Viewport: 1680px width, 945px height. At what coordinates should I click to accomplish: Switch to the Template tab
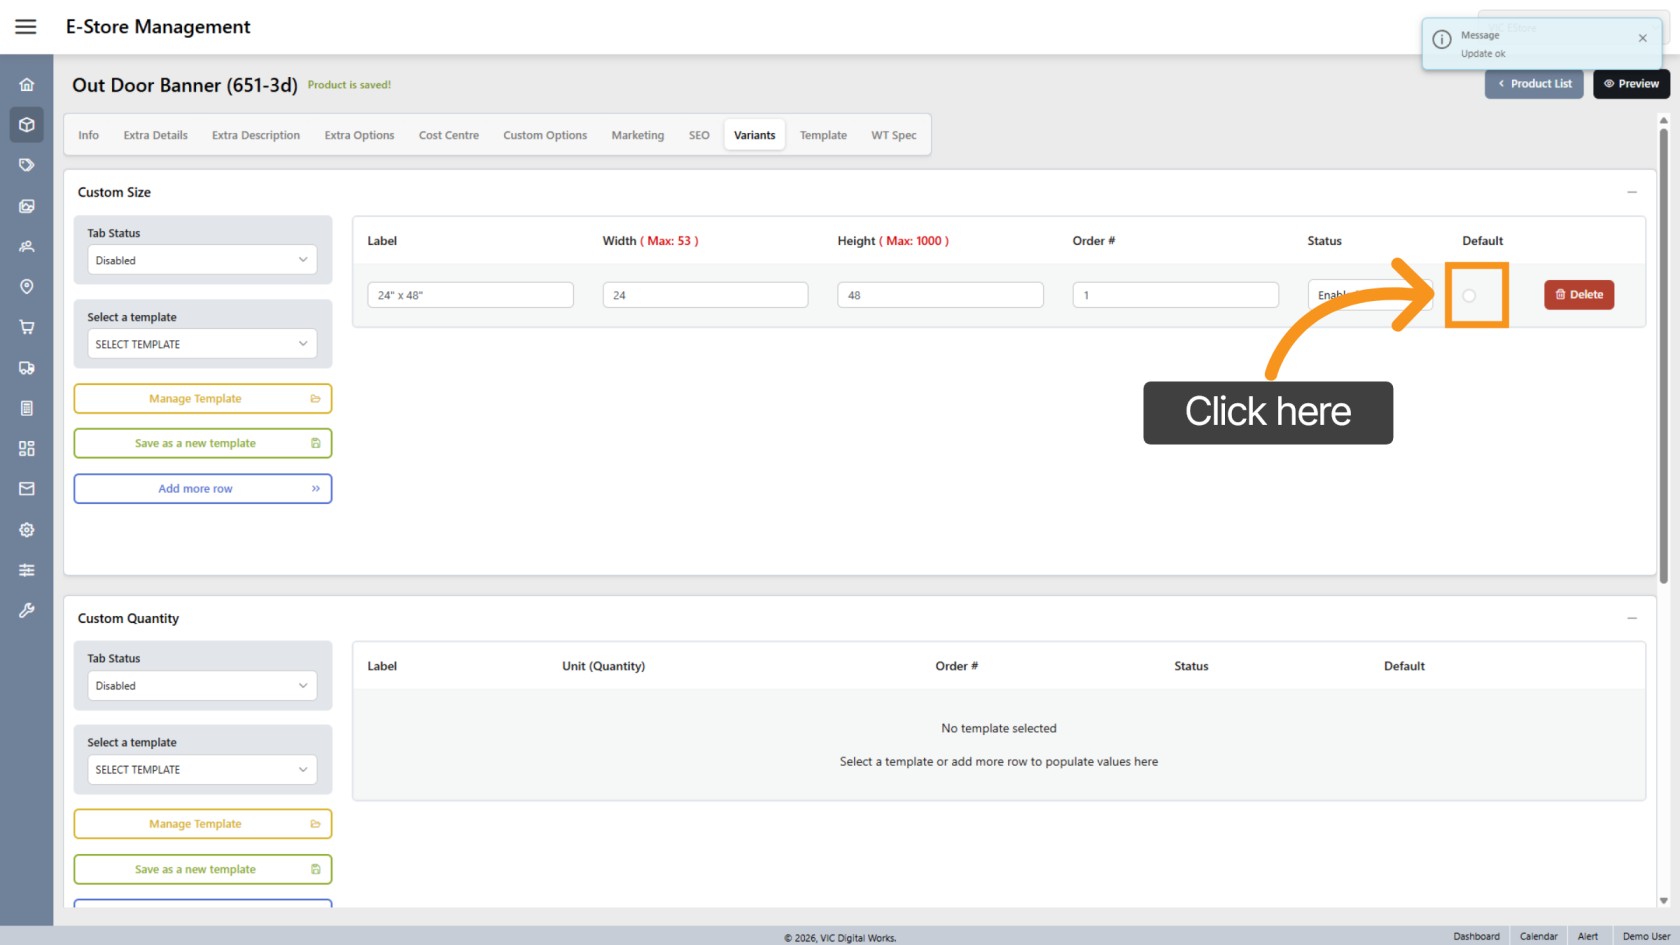point(823,135)
